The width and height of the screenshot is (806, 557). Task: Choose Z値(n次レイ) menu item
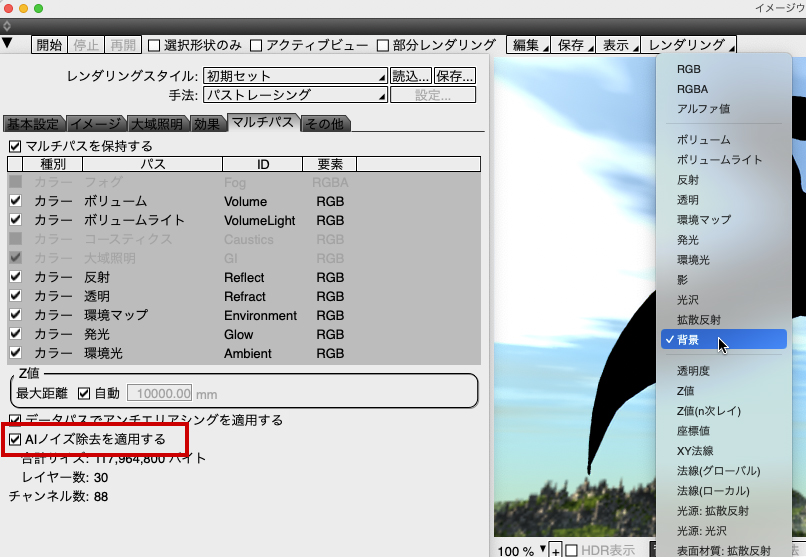[724, 411]
